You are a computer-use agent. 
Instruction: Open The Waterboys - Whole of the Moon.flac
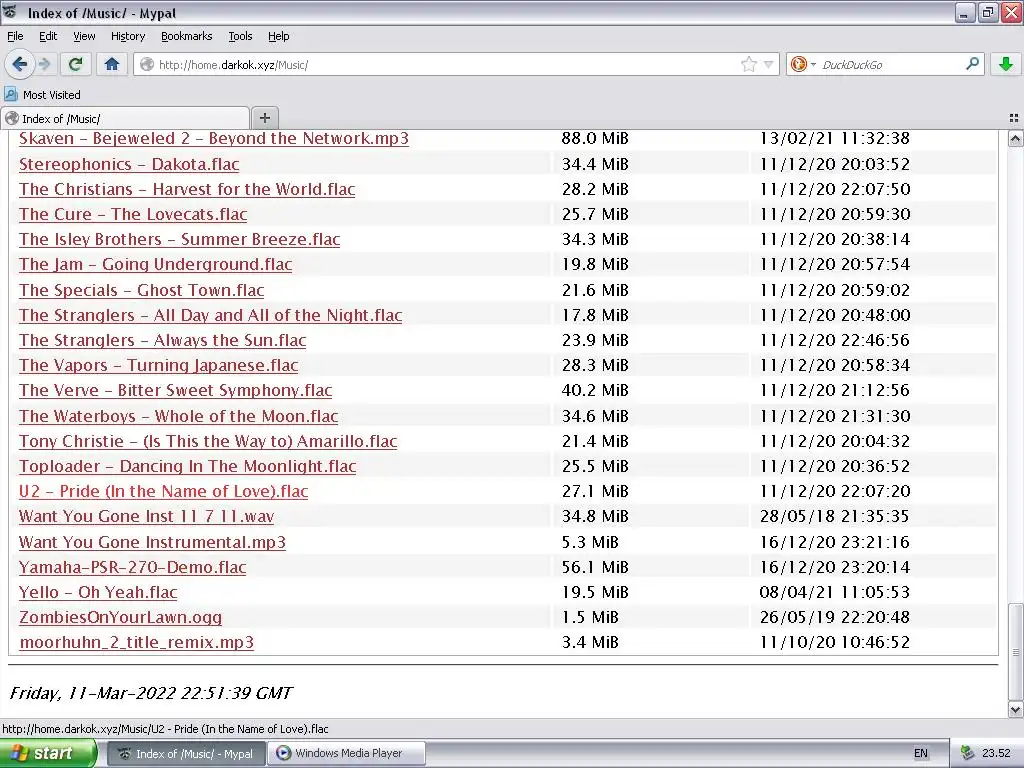(178, 416)
